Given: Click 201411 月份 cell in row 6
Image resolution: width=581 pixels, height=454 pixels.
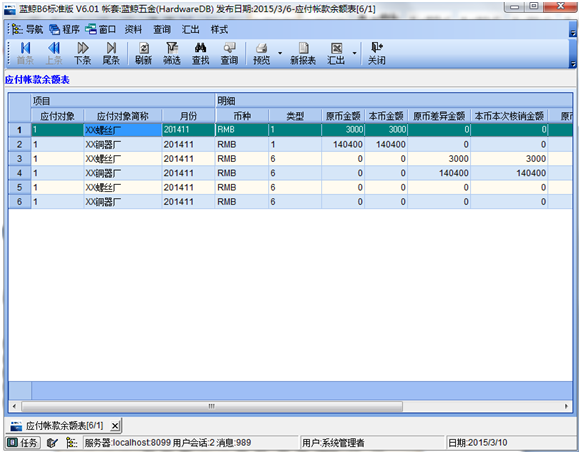Looking at the screenshot, I should pyautogui.click(x=188, y=202).
